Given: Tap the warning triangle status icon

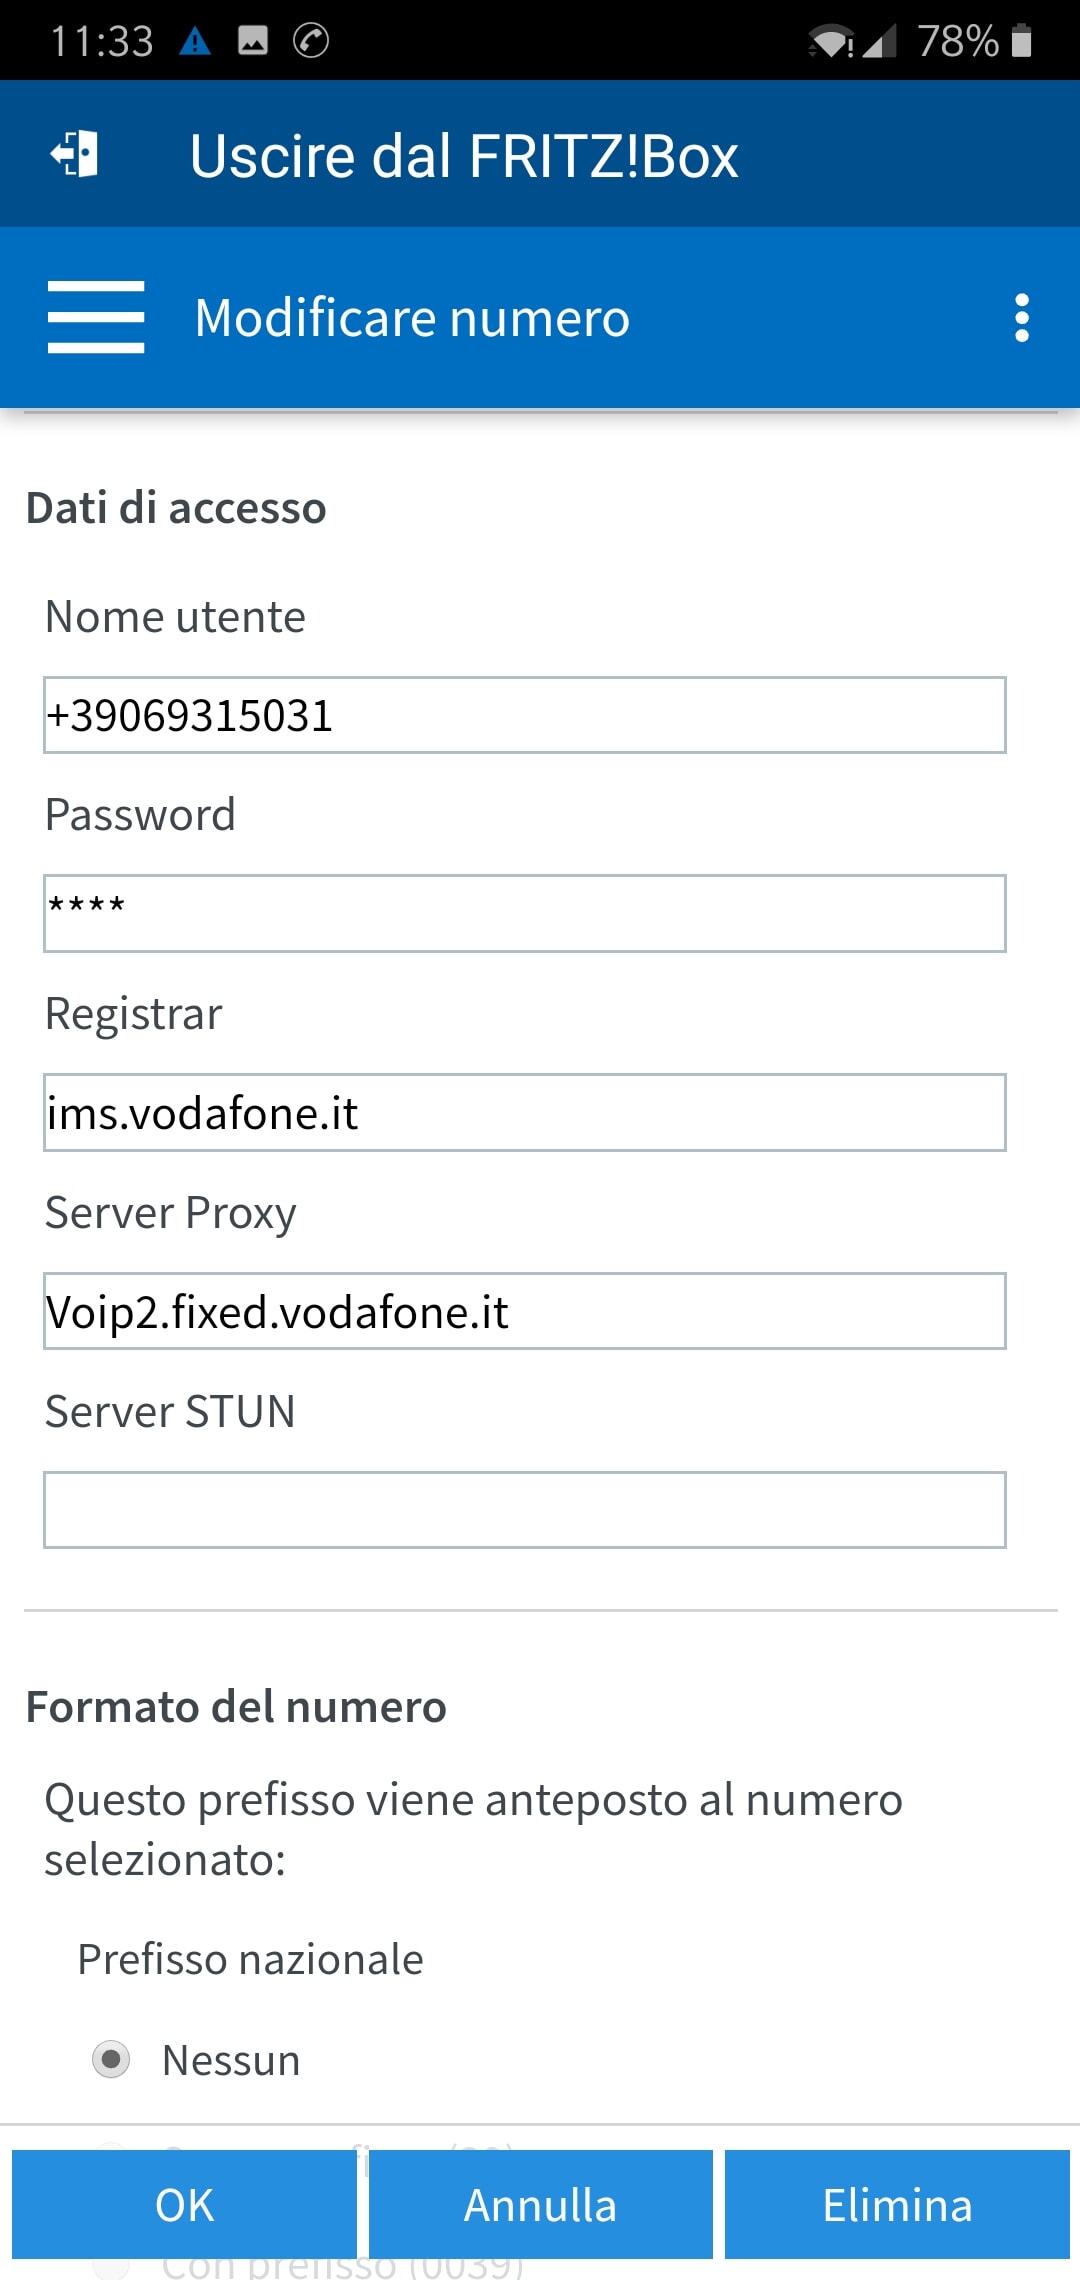Looking at the screenshot, I should (195, 41).
